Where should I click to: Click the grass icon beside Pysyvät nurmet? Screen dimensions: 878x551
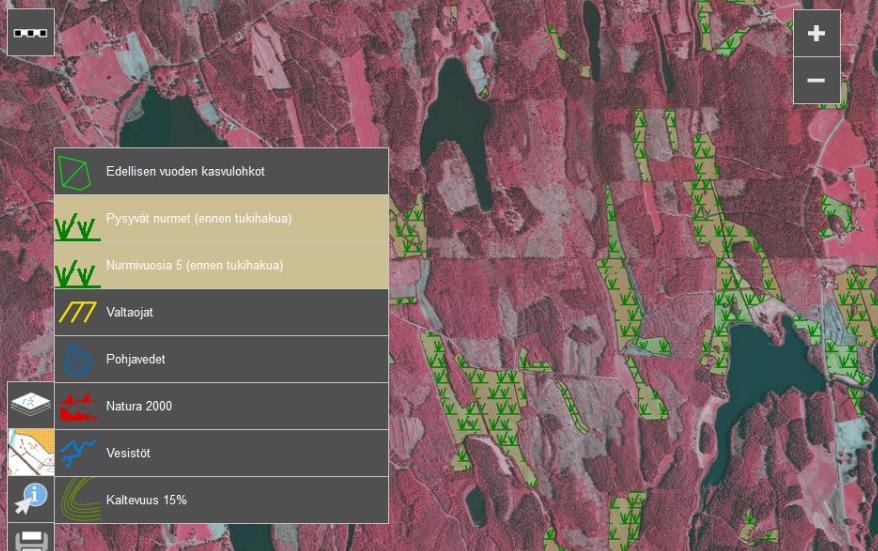tap(77, 227)
